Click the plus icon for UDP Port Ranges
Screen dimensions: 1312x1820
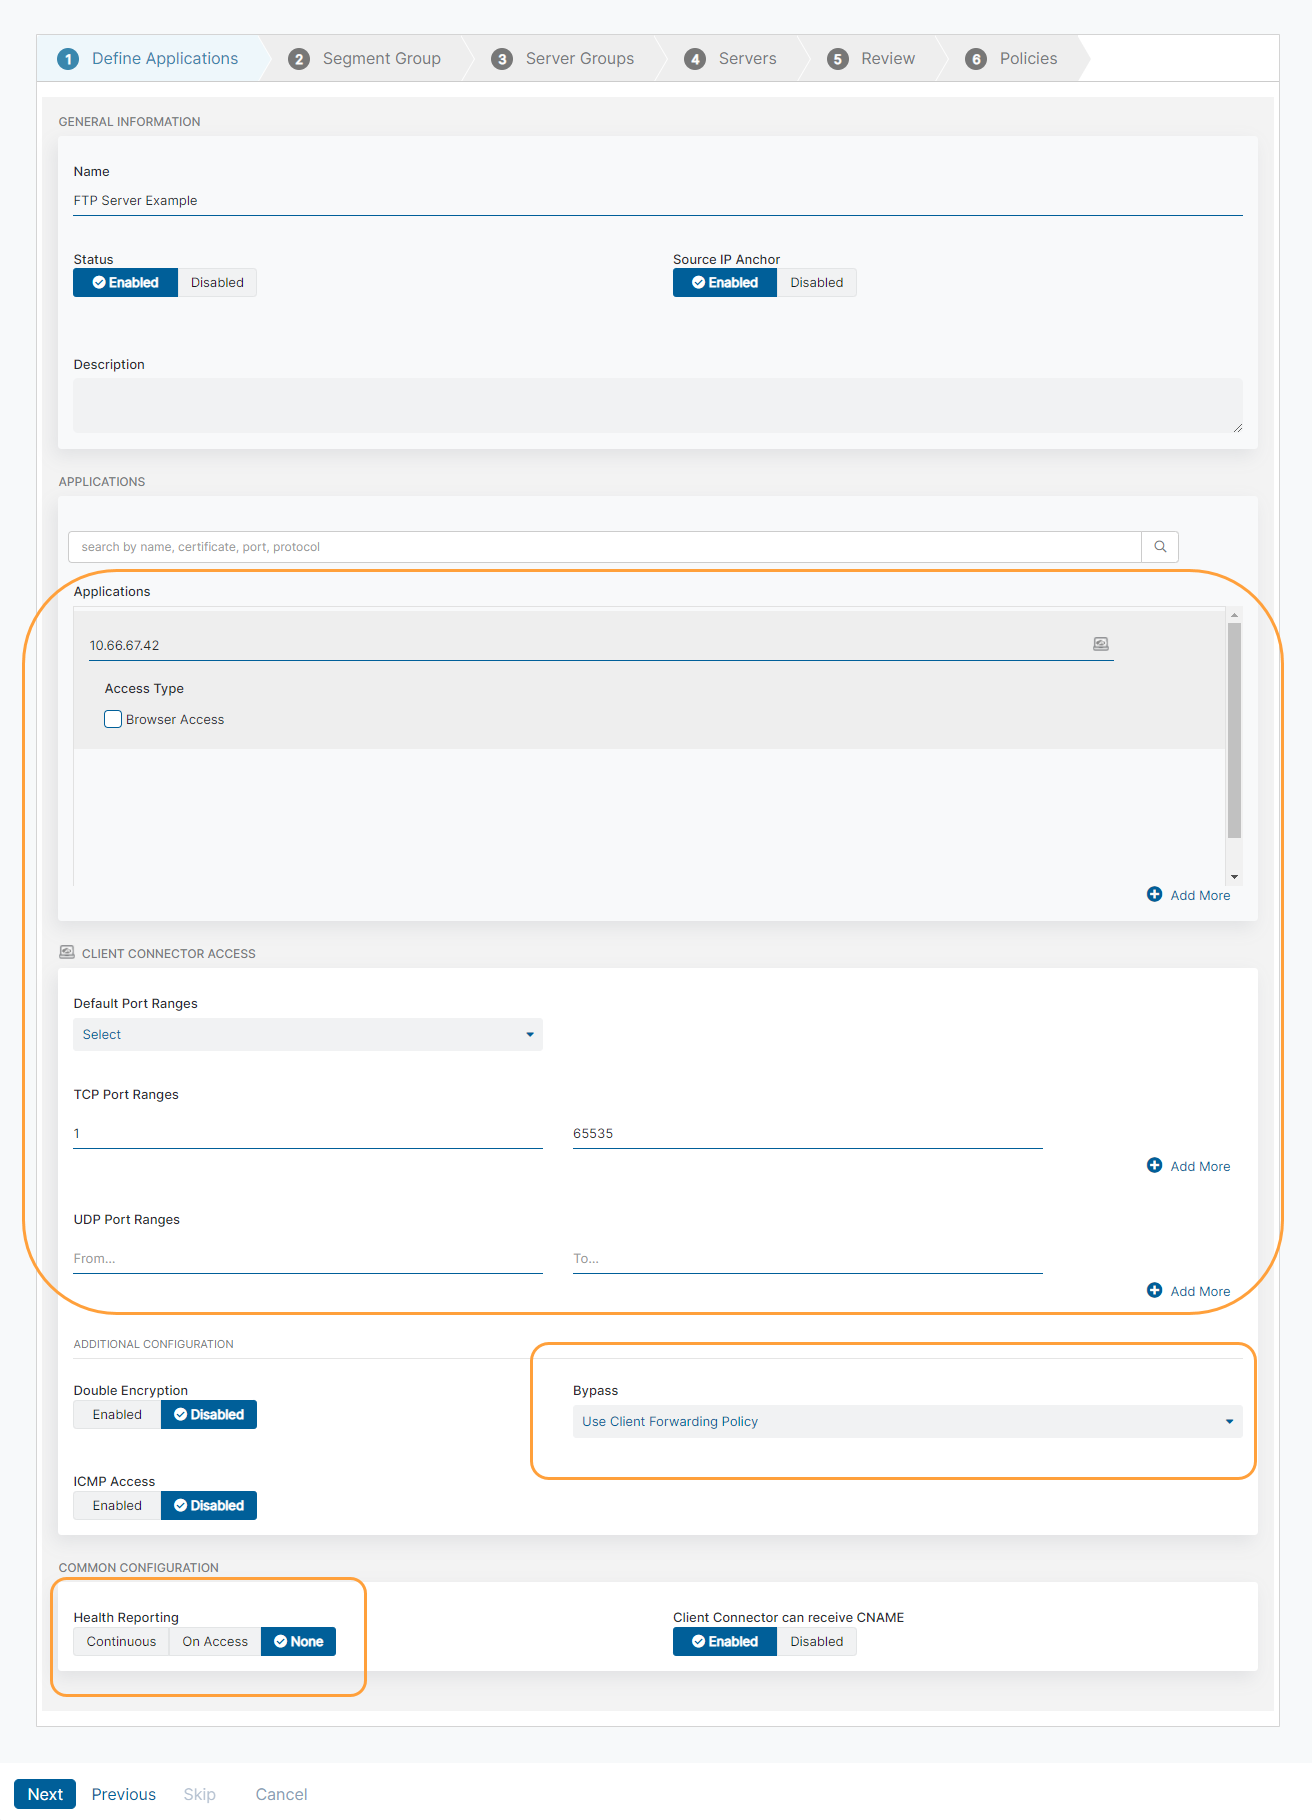coord(1154,1290)
